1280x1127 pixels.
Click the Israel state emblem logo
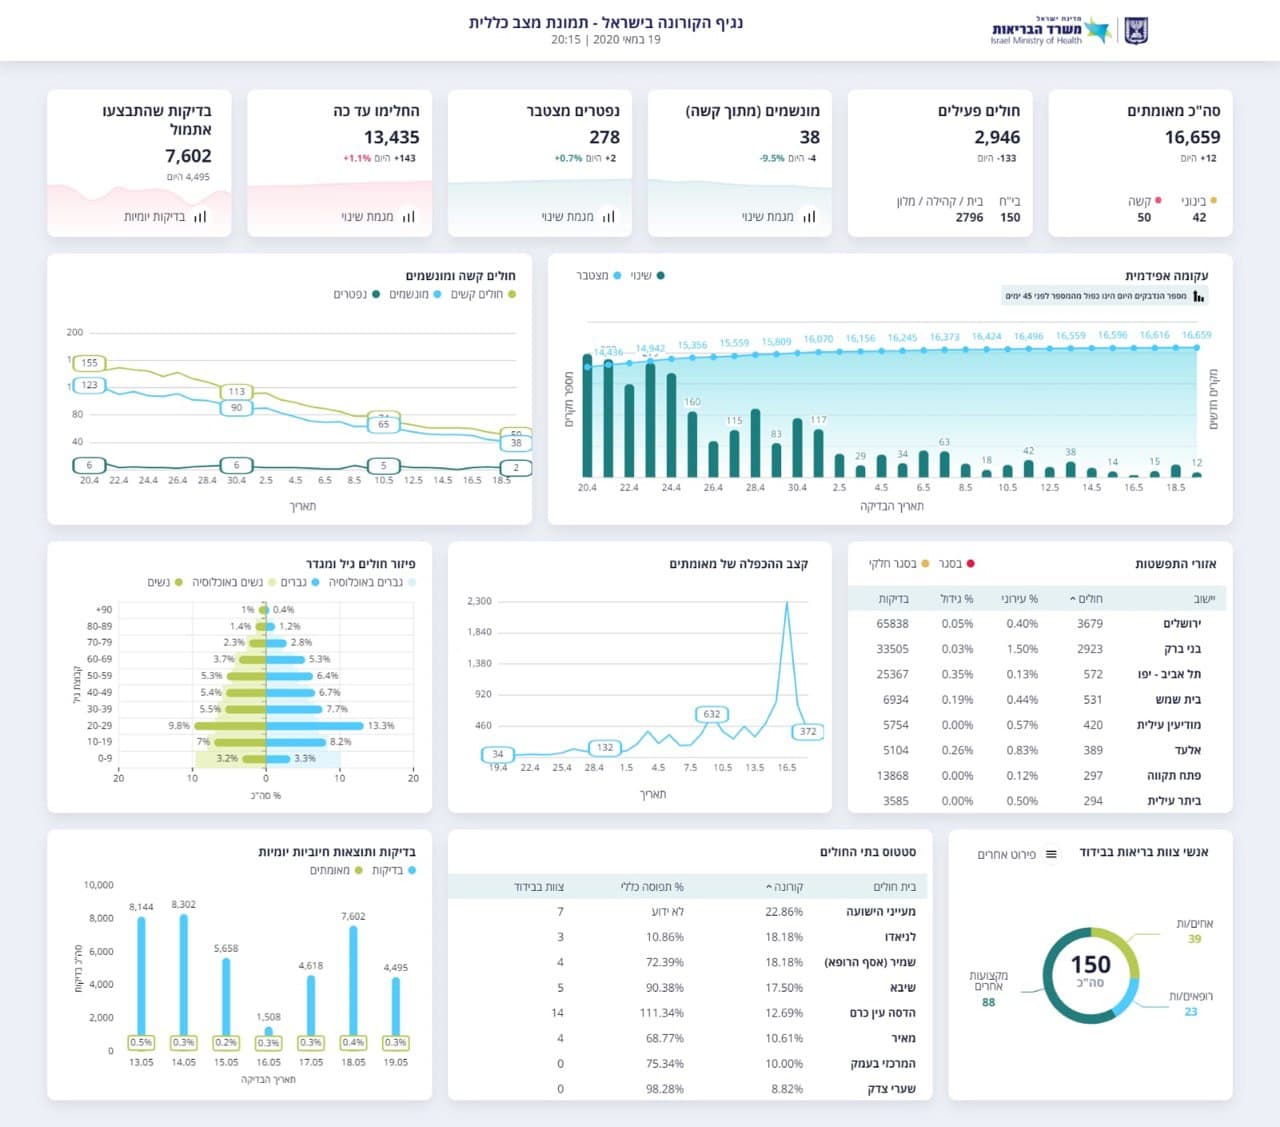coord(1136,31)
